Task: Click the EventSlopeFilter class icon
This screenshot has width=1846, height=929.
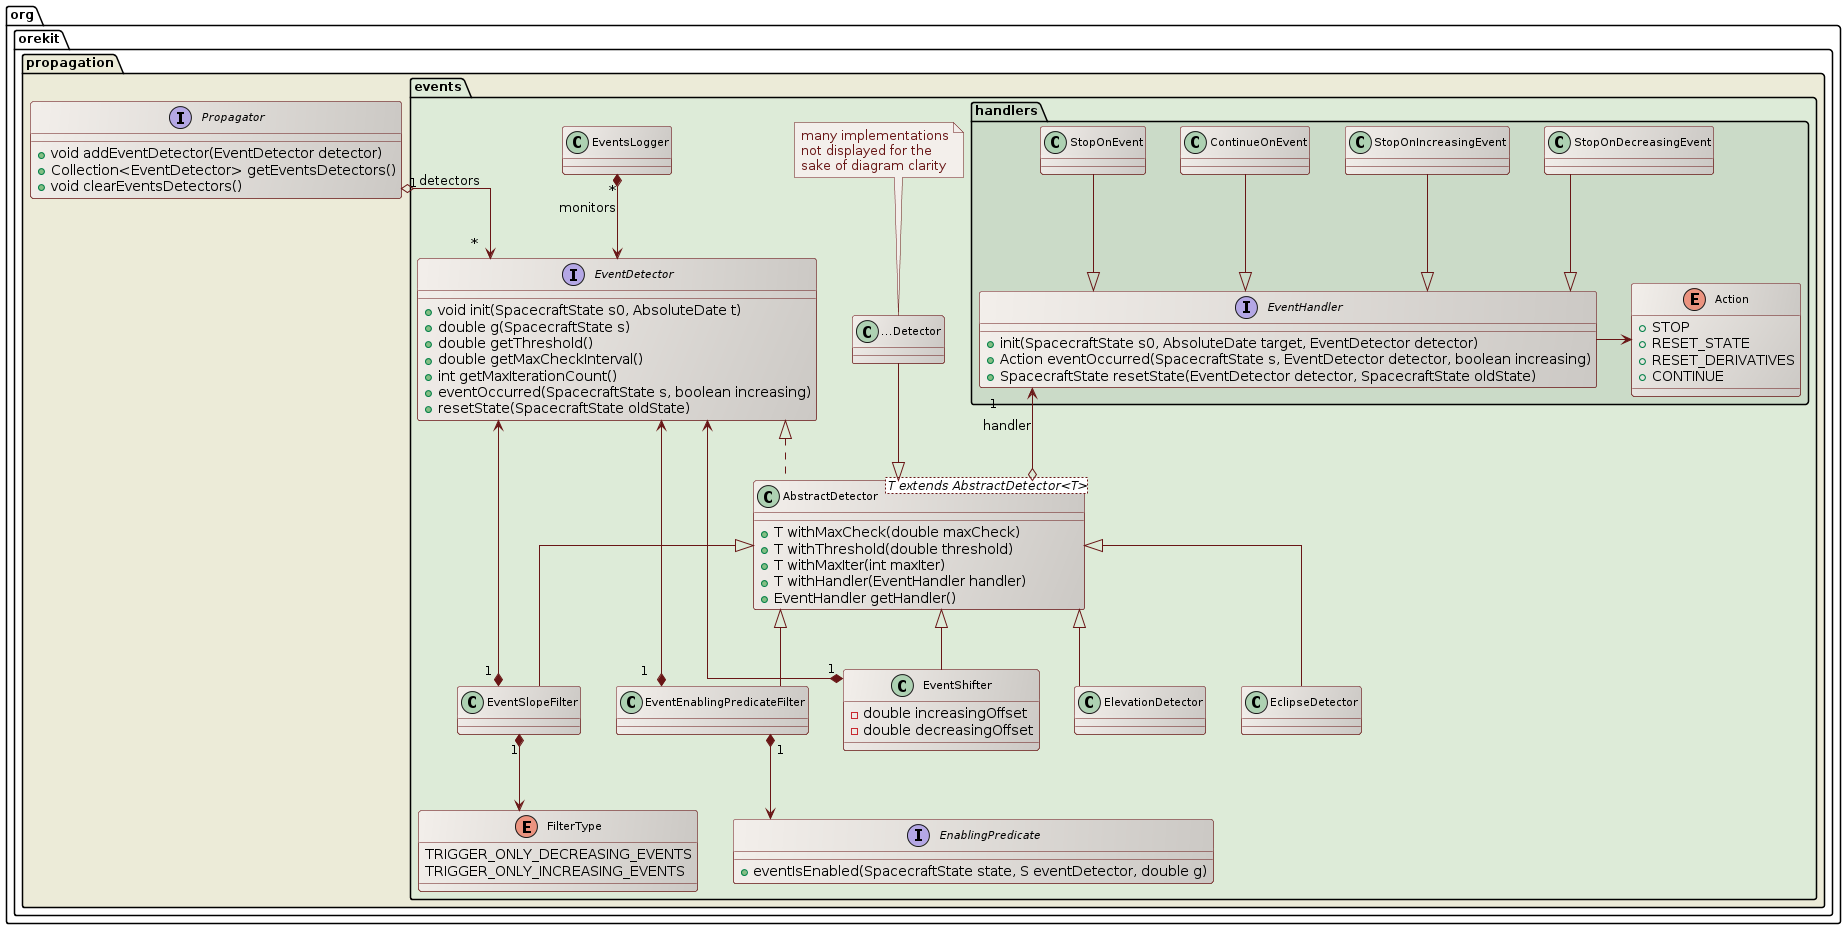Action: tap(473, 702)
